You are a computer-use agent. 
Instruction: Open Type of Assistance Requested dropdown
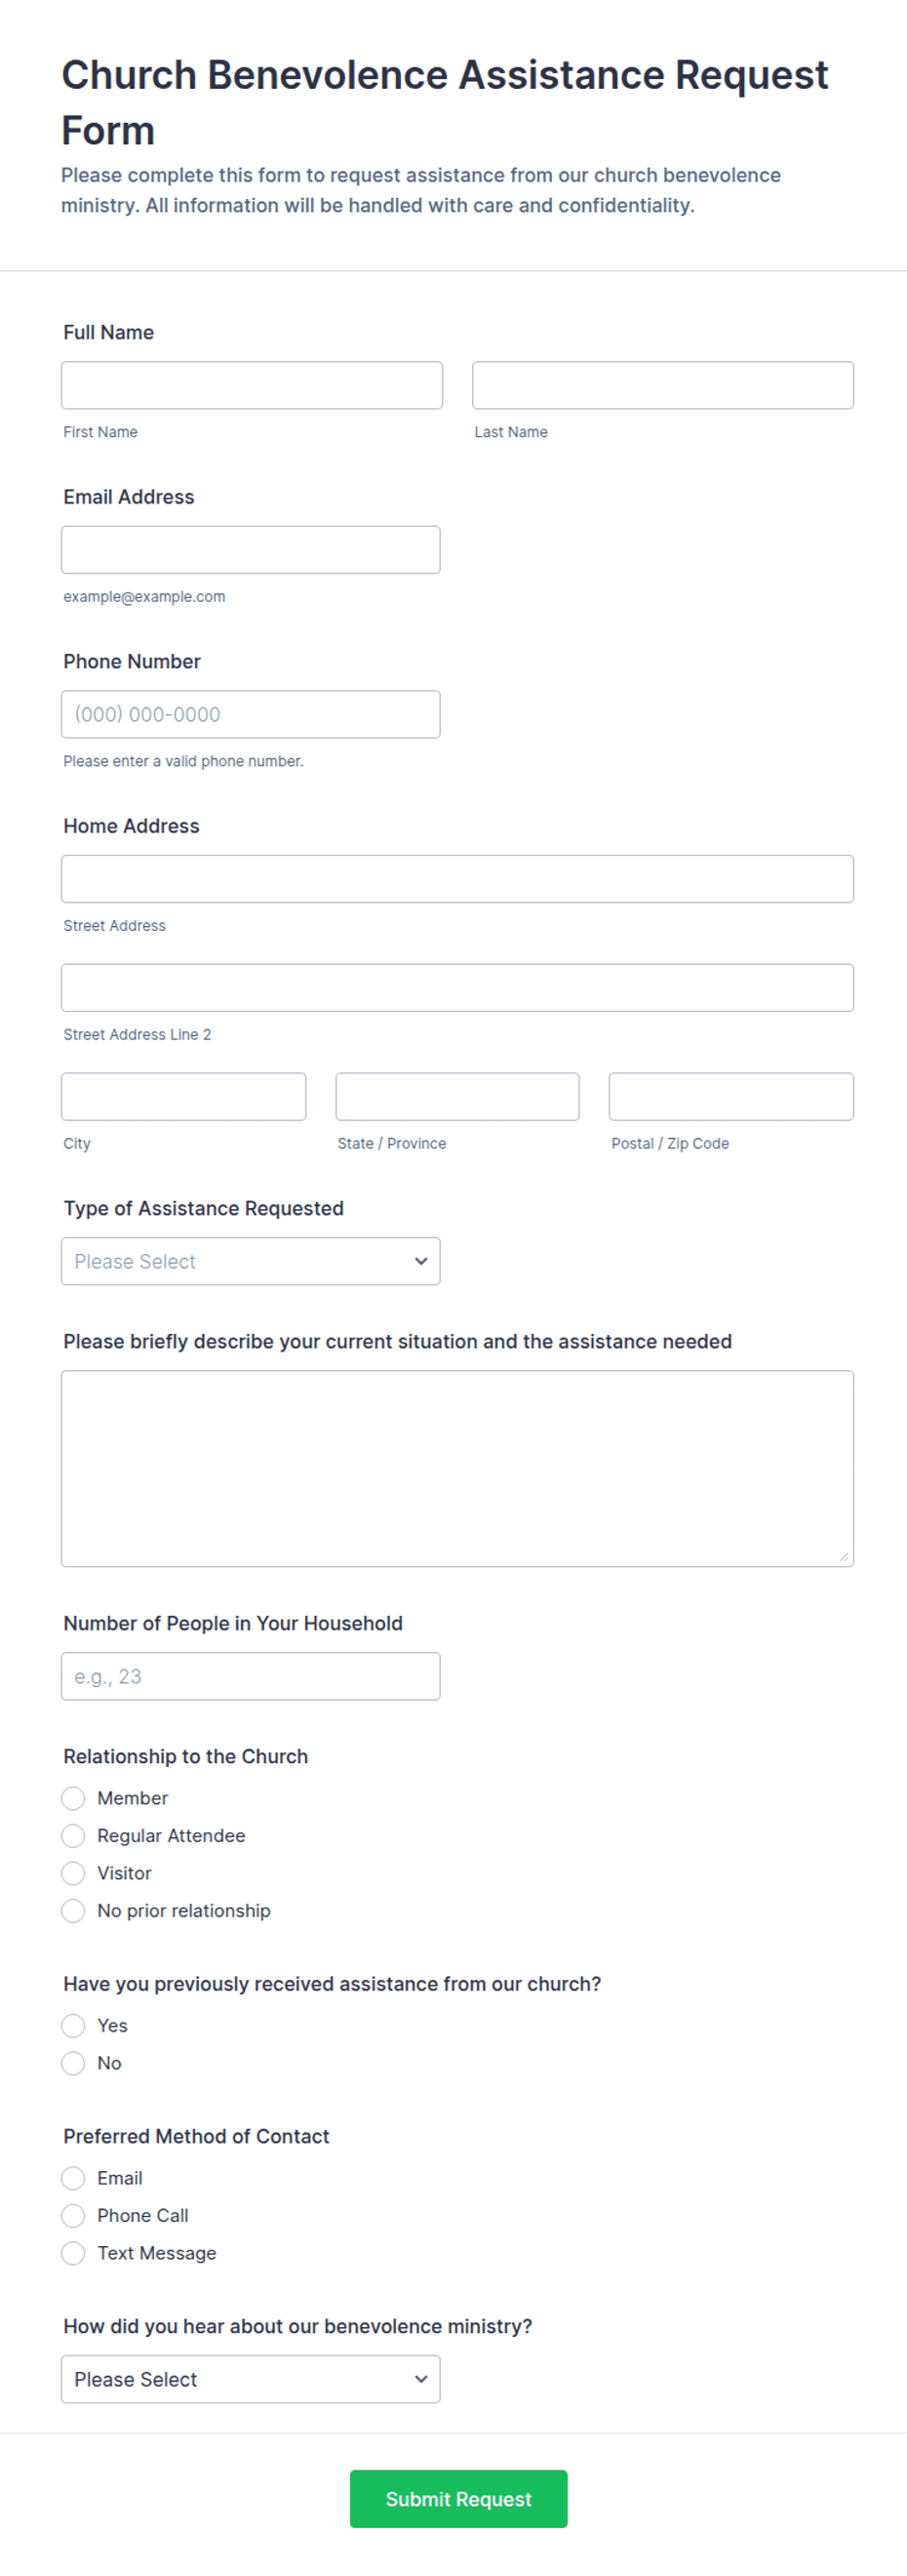pos(250,1261)
